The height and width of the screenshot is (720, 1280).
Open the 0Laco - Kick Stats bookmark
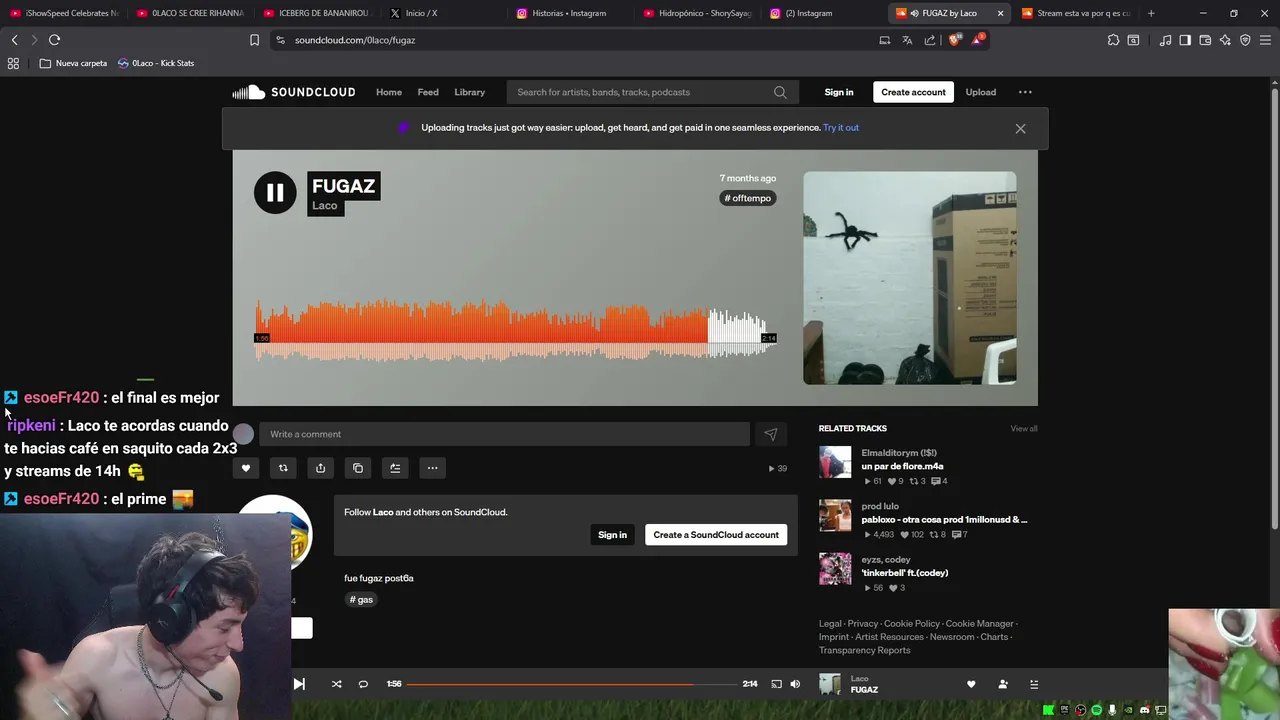(x=156, y=63)
